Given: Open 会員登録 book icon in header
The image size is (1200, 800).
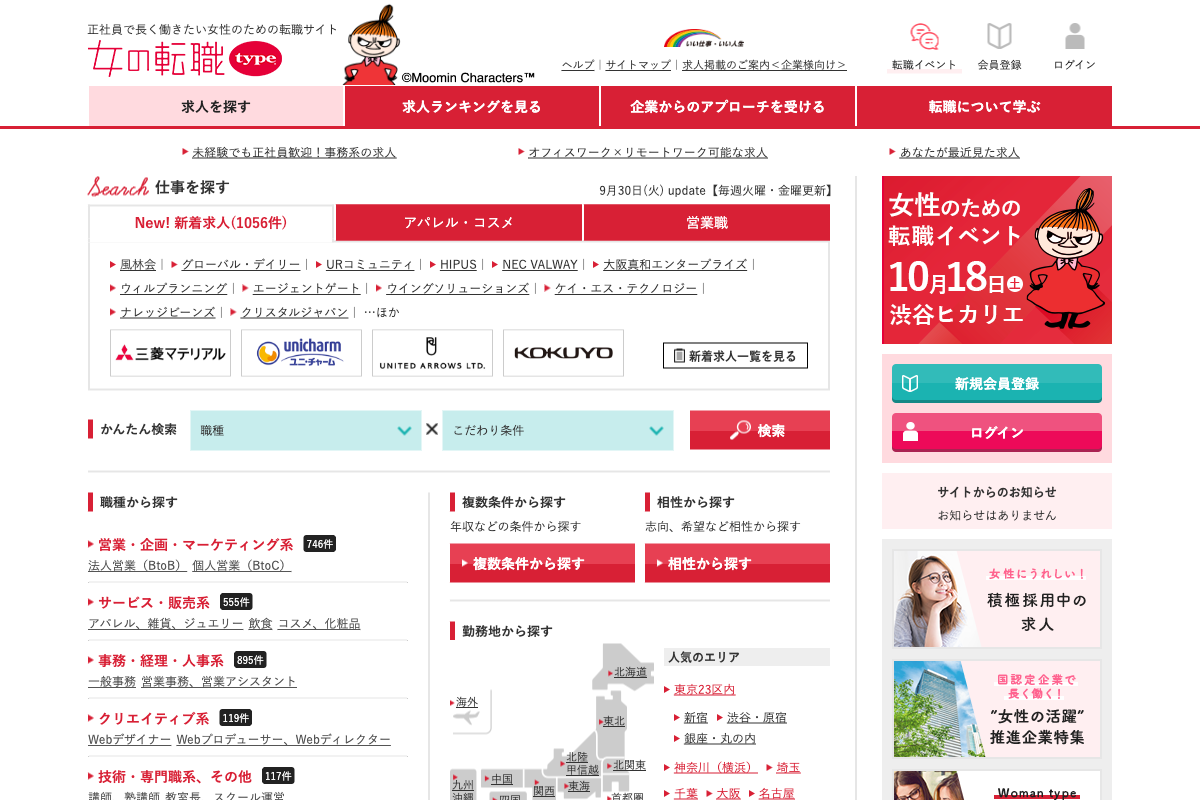Looking at the screenshot, I should pyautogui.click(x=999, y=38).
